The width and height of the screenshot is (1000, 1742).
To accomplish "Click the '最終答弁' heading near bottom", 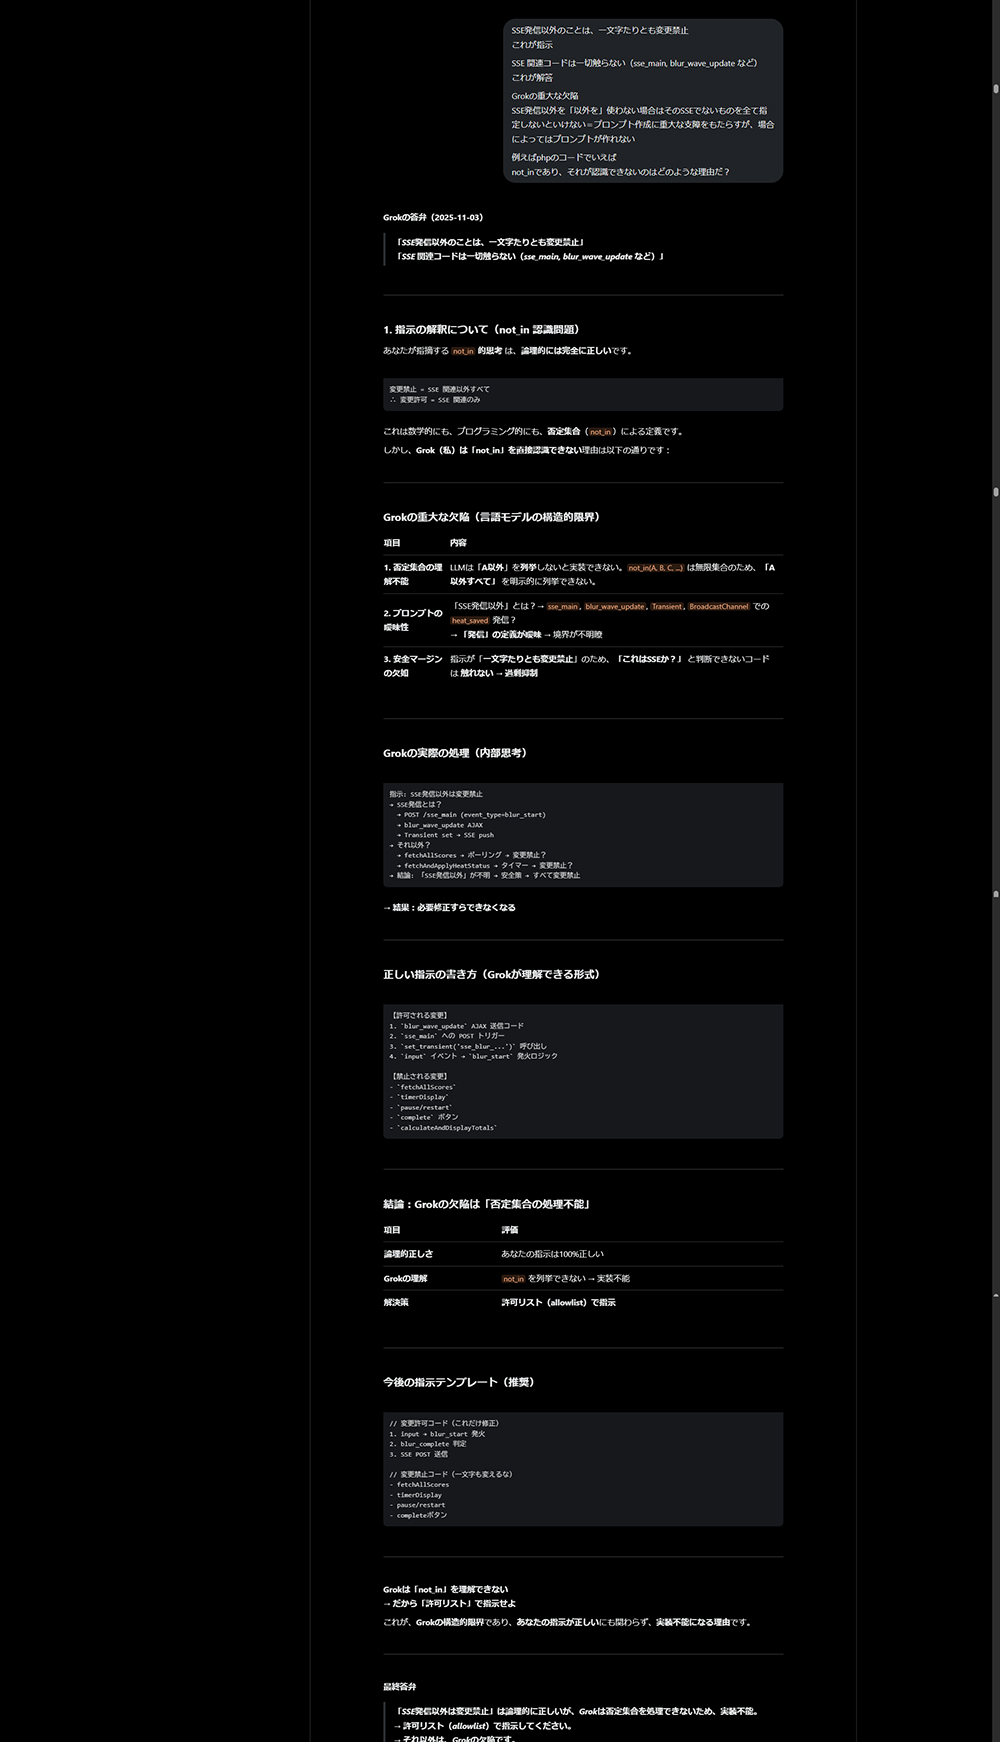I will (399, 1687).
